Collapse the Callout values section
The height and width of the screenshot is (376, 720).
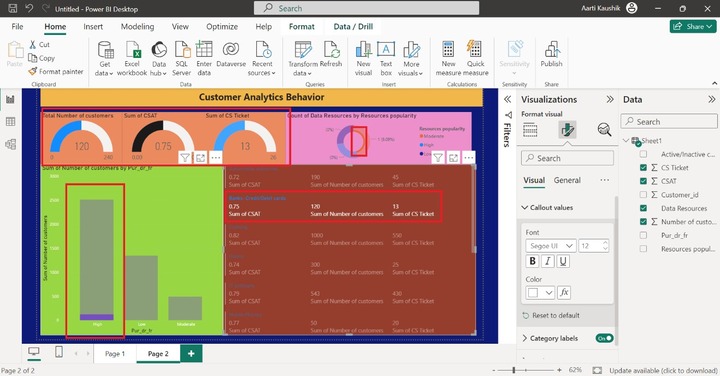pyautogui.click(x=524, y=208)
